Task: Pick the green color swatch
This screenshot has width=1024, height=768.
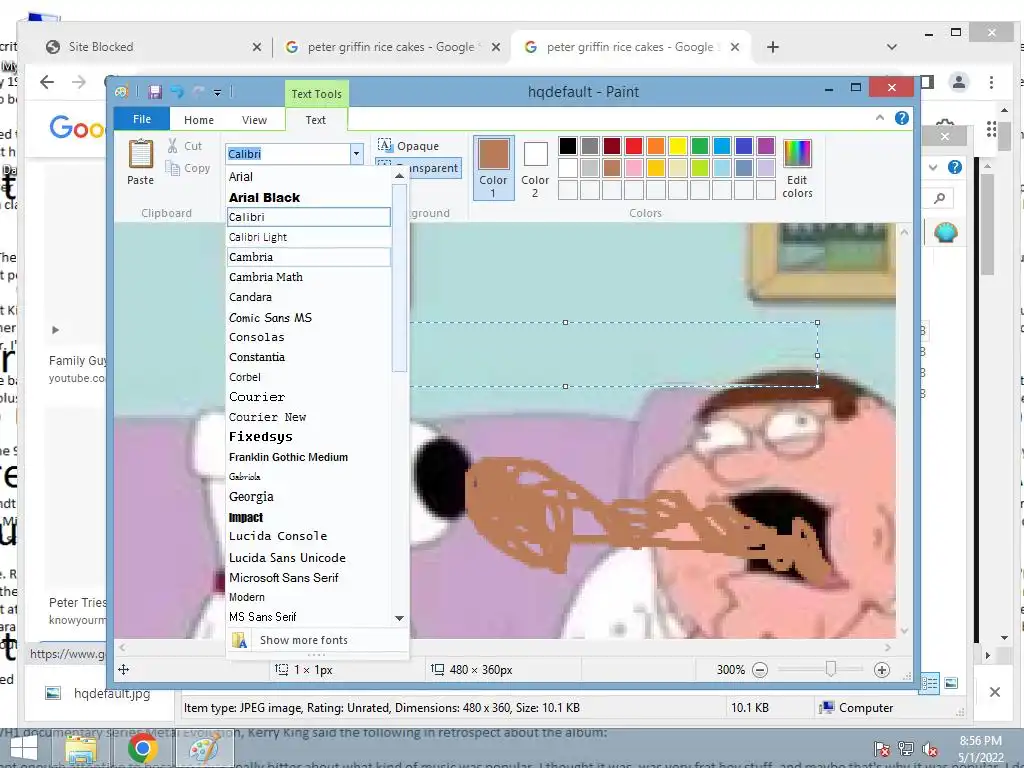Action: 699,146
